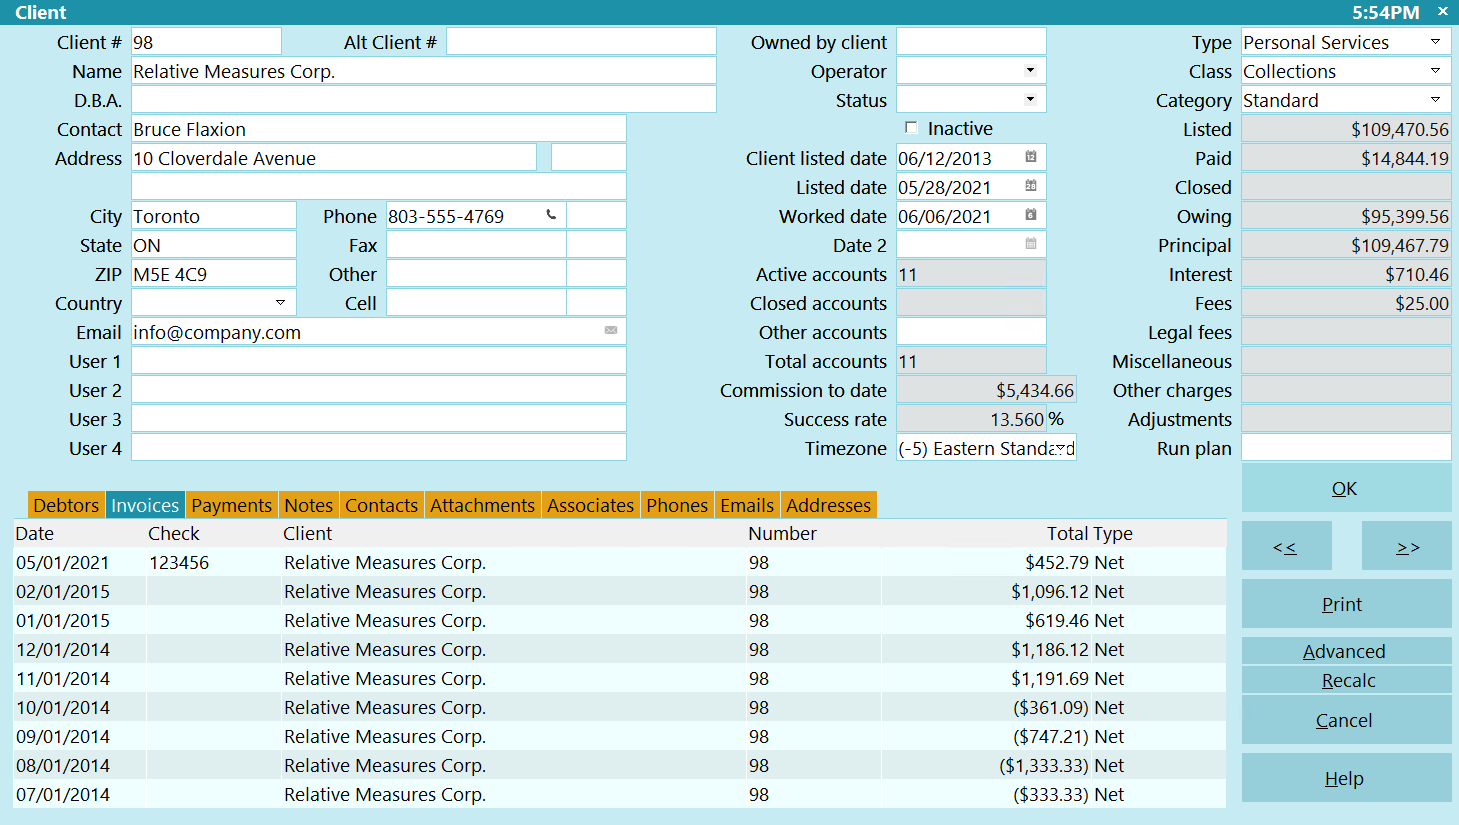Image resolution: width=1459 pixels, height=825 pixels.
Task: Select the $1,096.12 invoice total
Action: coord(1049,591)
